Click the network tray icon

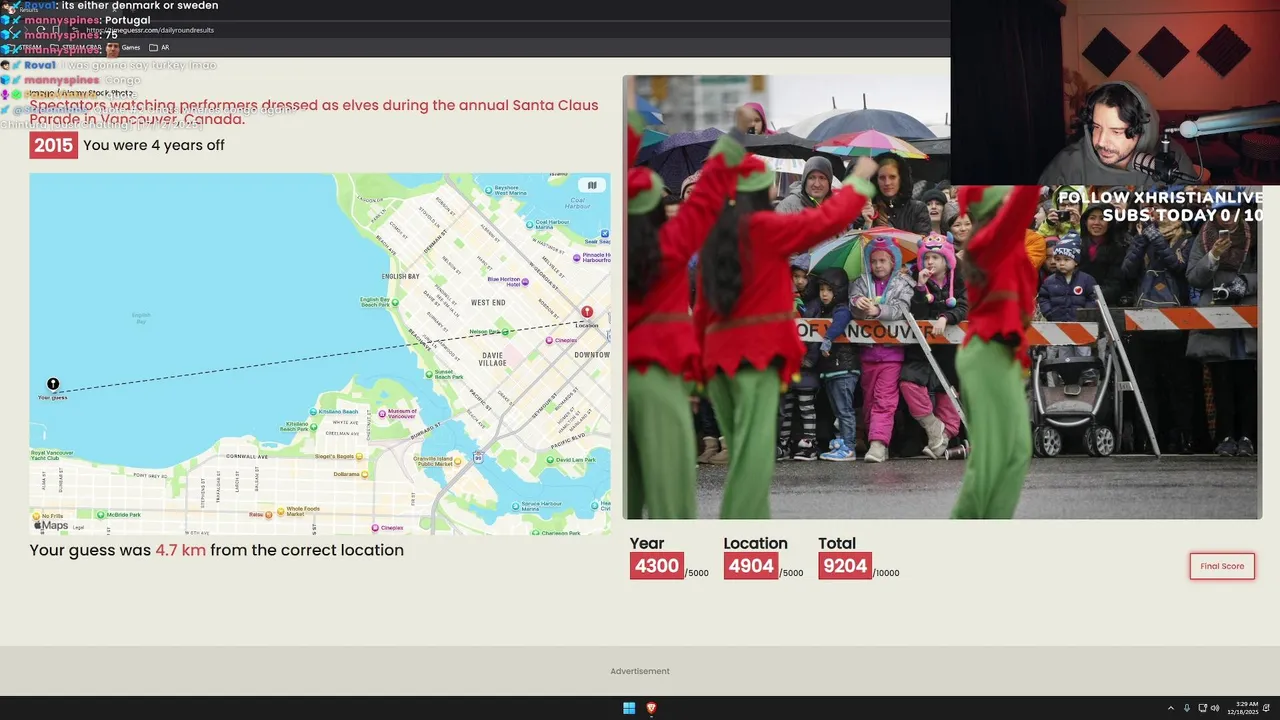1202,708
